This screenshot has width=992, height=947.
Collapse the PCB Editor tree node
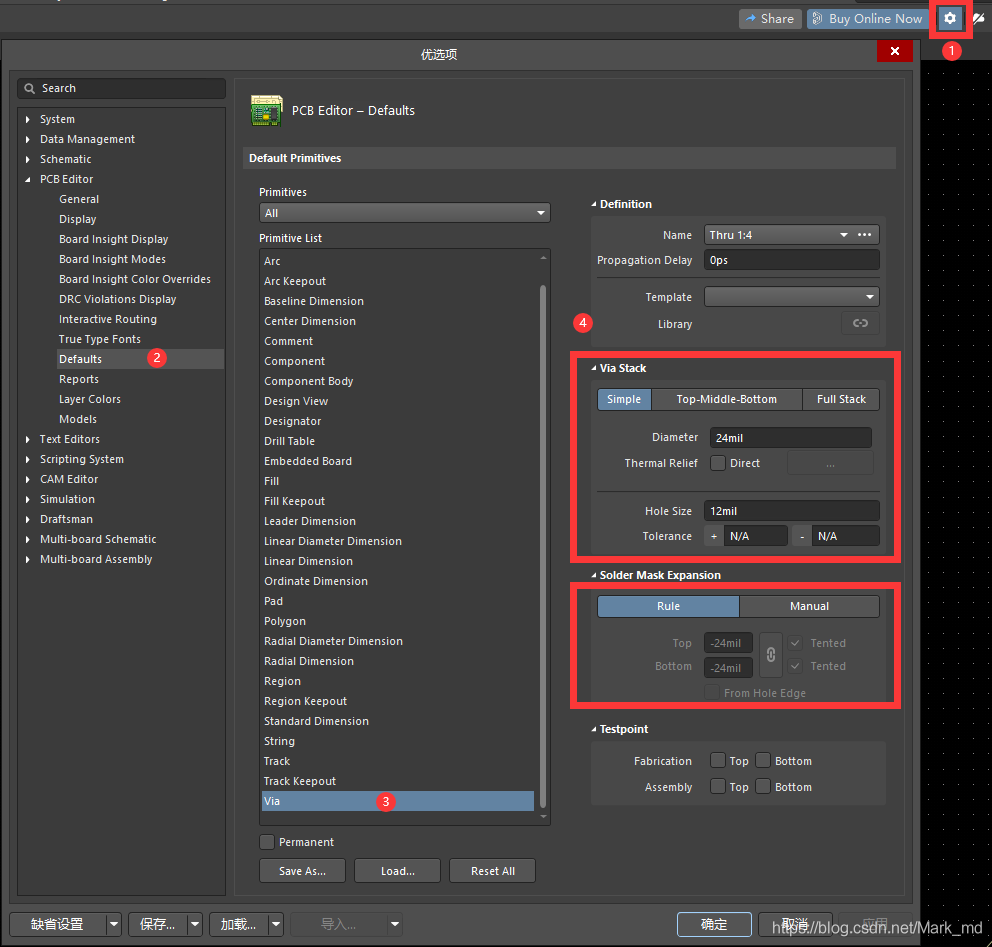tap(28, 180)
